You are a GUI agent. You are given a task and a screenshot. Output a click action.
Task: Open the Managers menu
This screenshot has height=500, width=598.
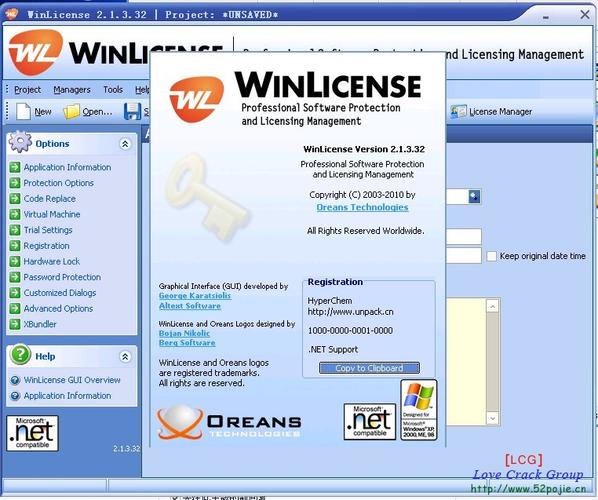[x=72, y=90]
